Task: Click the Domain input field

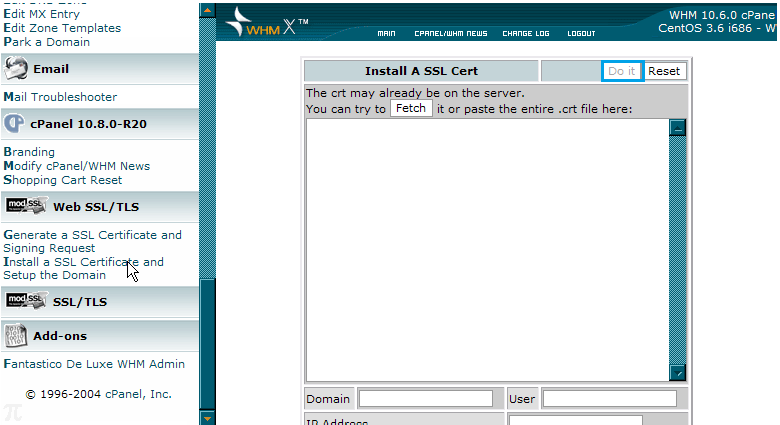Action: coord(426,399)
